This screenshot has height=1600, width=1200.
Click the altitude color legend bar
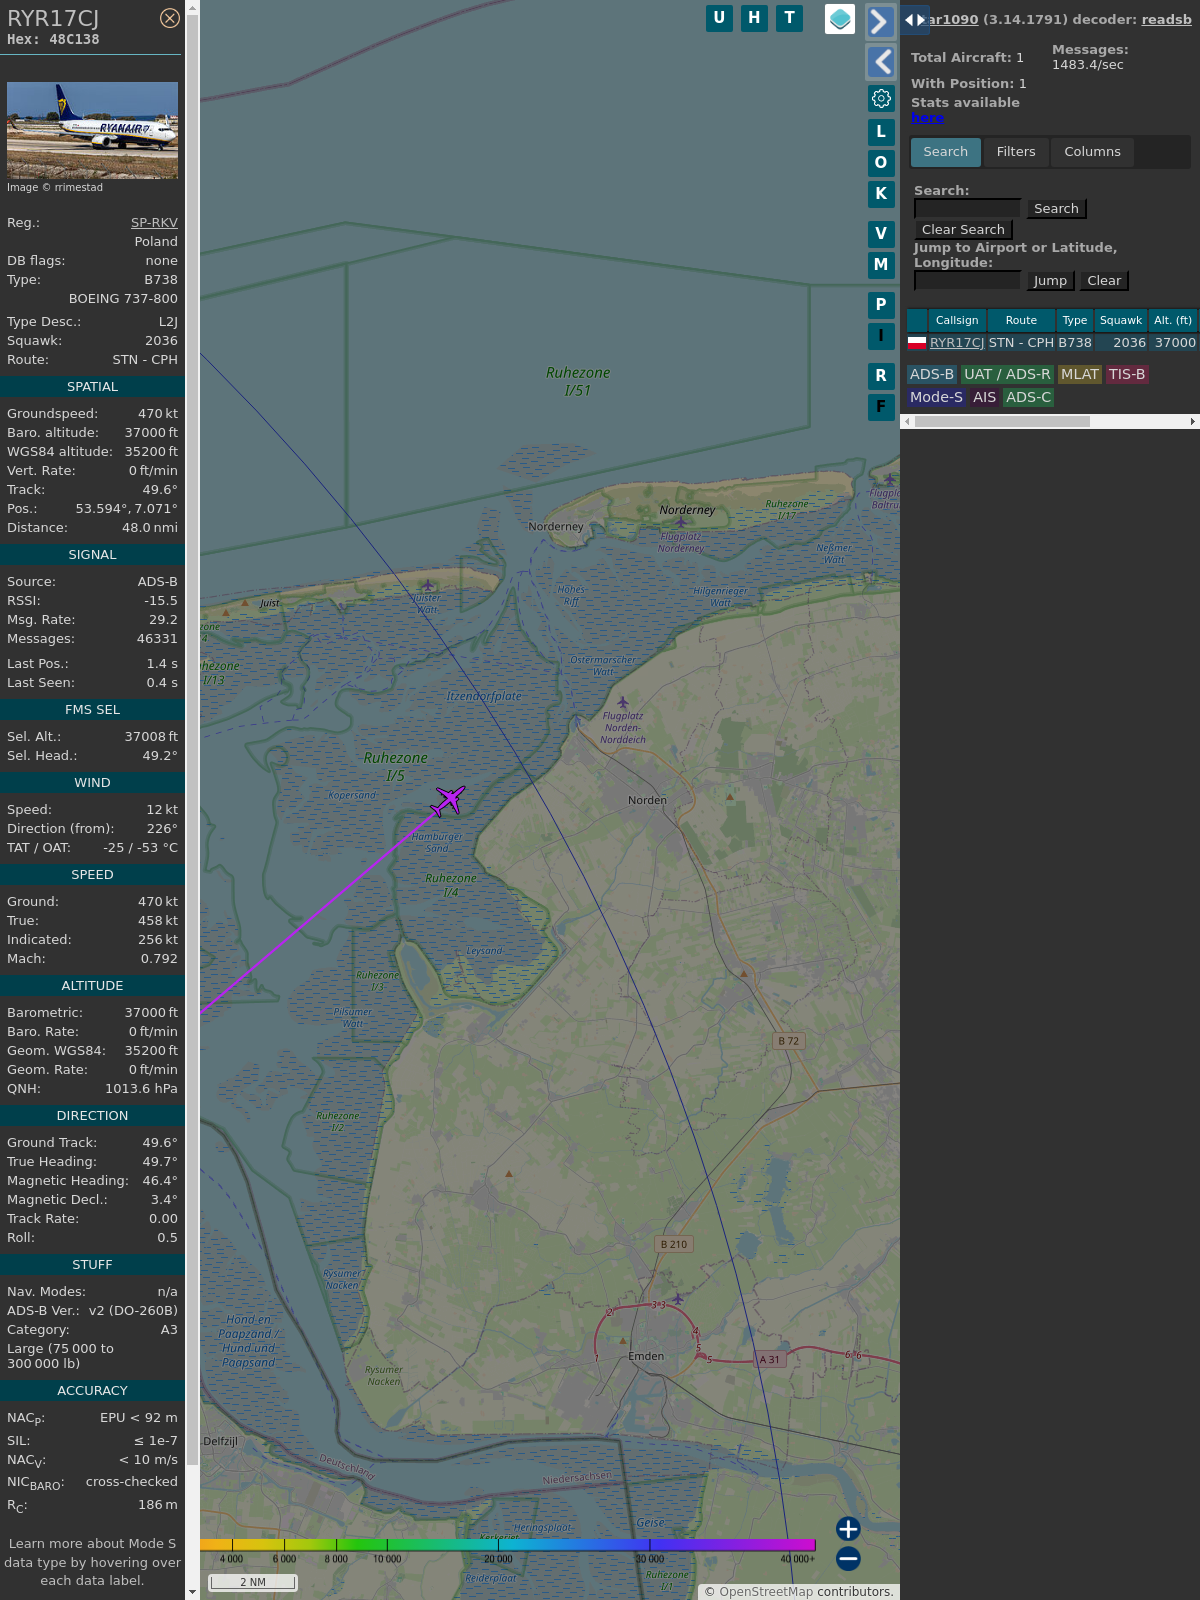point(508,1545)
